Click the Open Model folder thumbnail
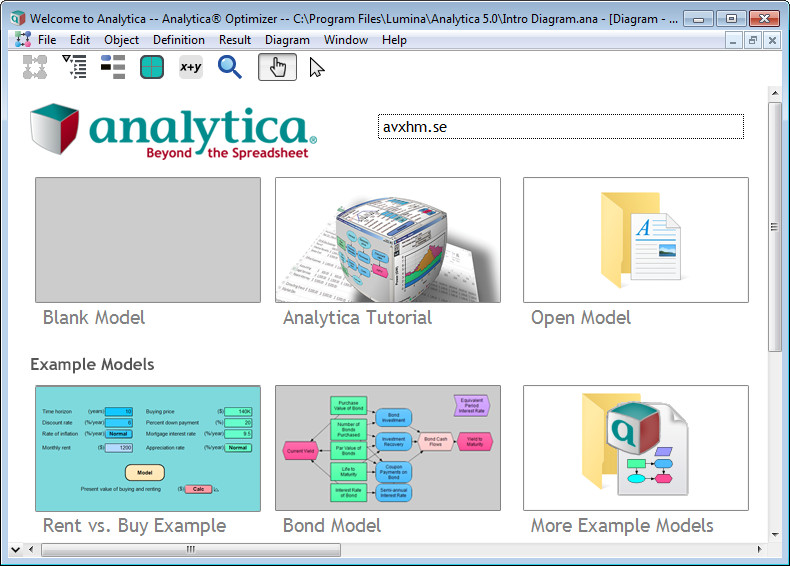This screenshot has width=790, height=566. [636, 240]
